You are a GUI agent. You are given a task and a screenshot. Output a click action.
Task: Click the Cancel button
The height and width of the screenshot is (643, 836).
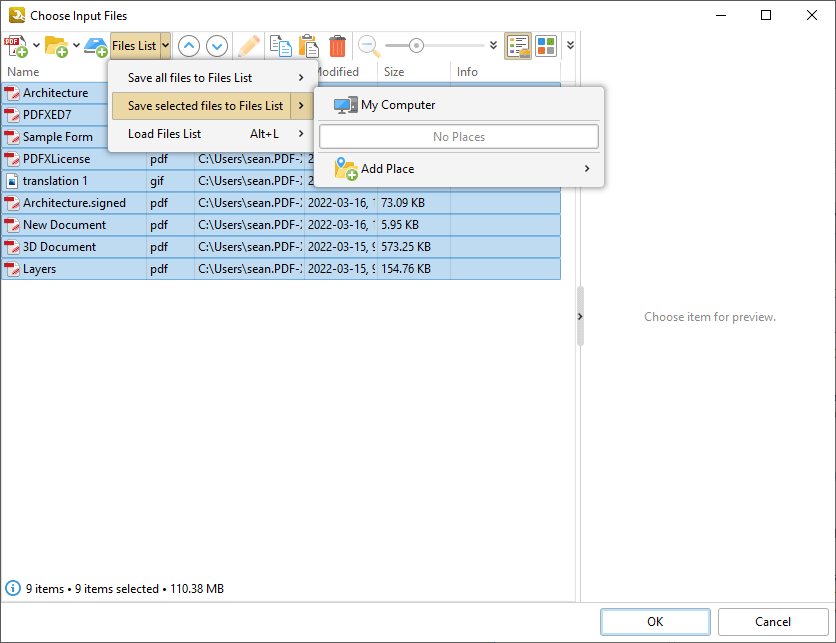click(773, 622)
